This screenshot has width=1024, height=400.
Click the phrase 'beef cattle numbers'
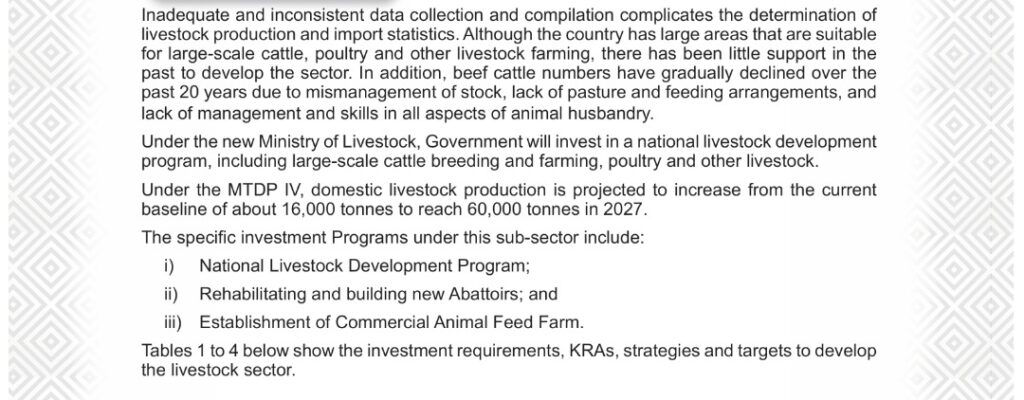click(x=522, y=74)
